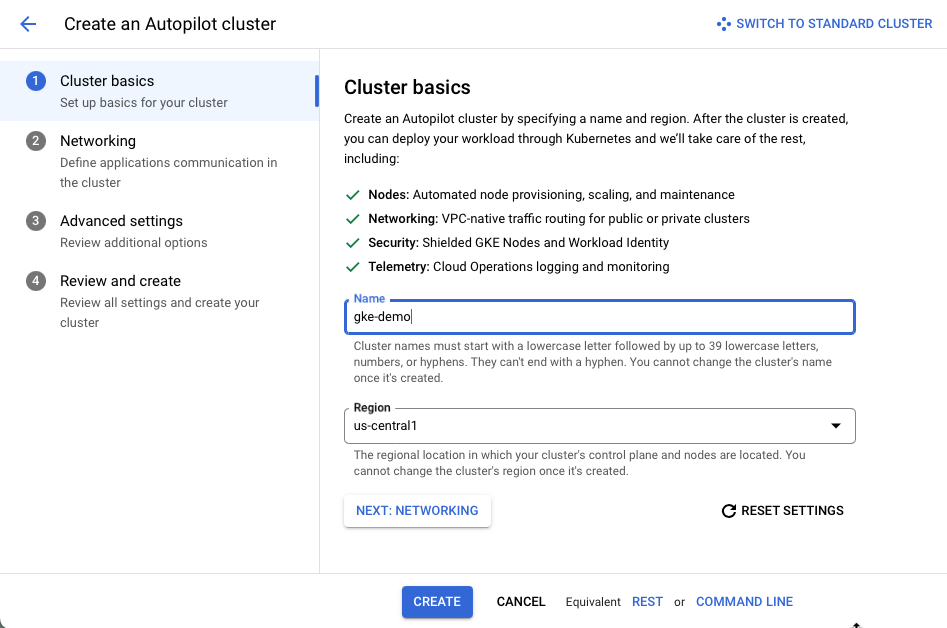Click the refresh icon beside Reset Settings

tap(729, 510)
